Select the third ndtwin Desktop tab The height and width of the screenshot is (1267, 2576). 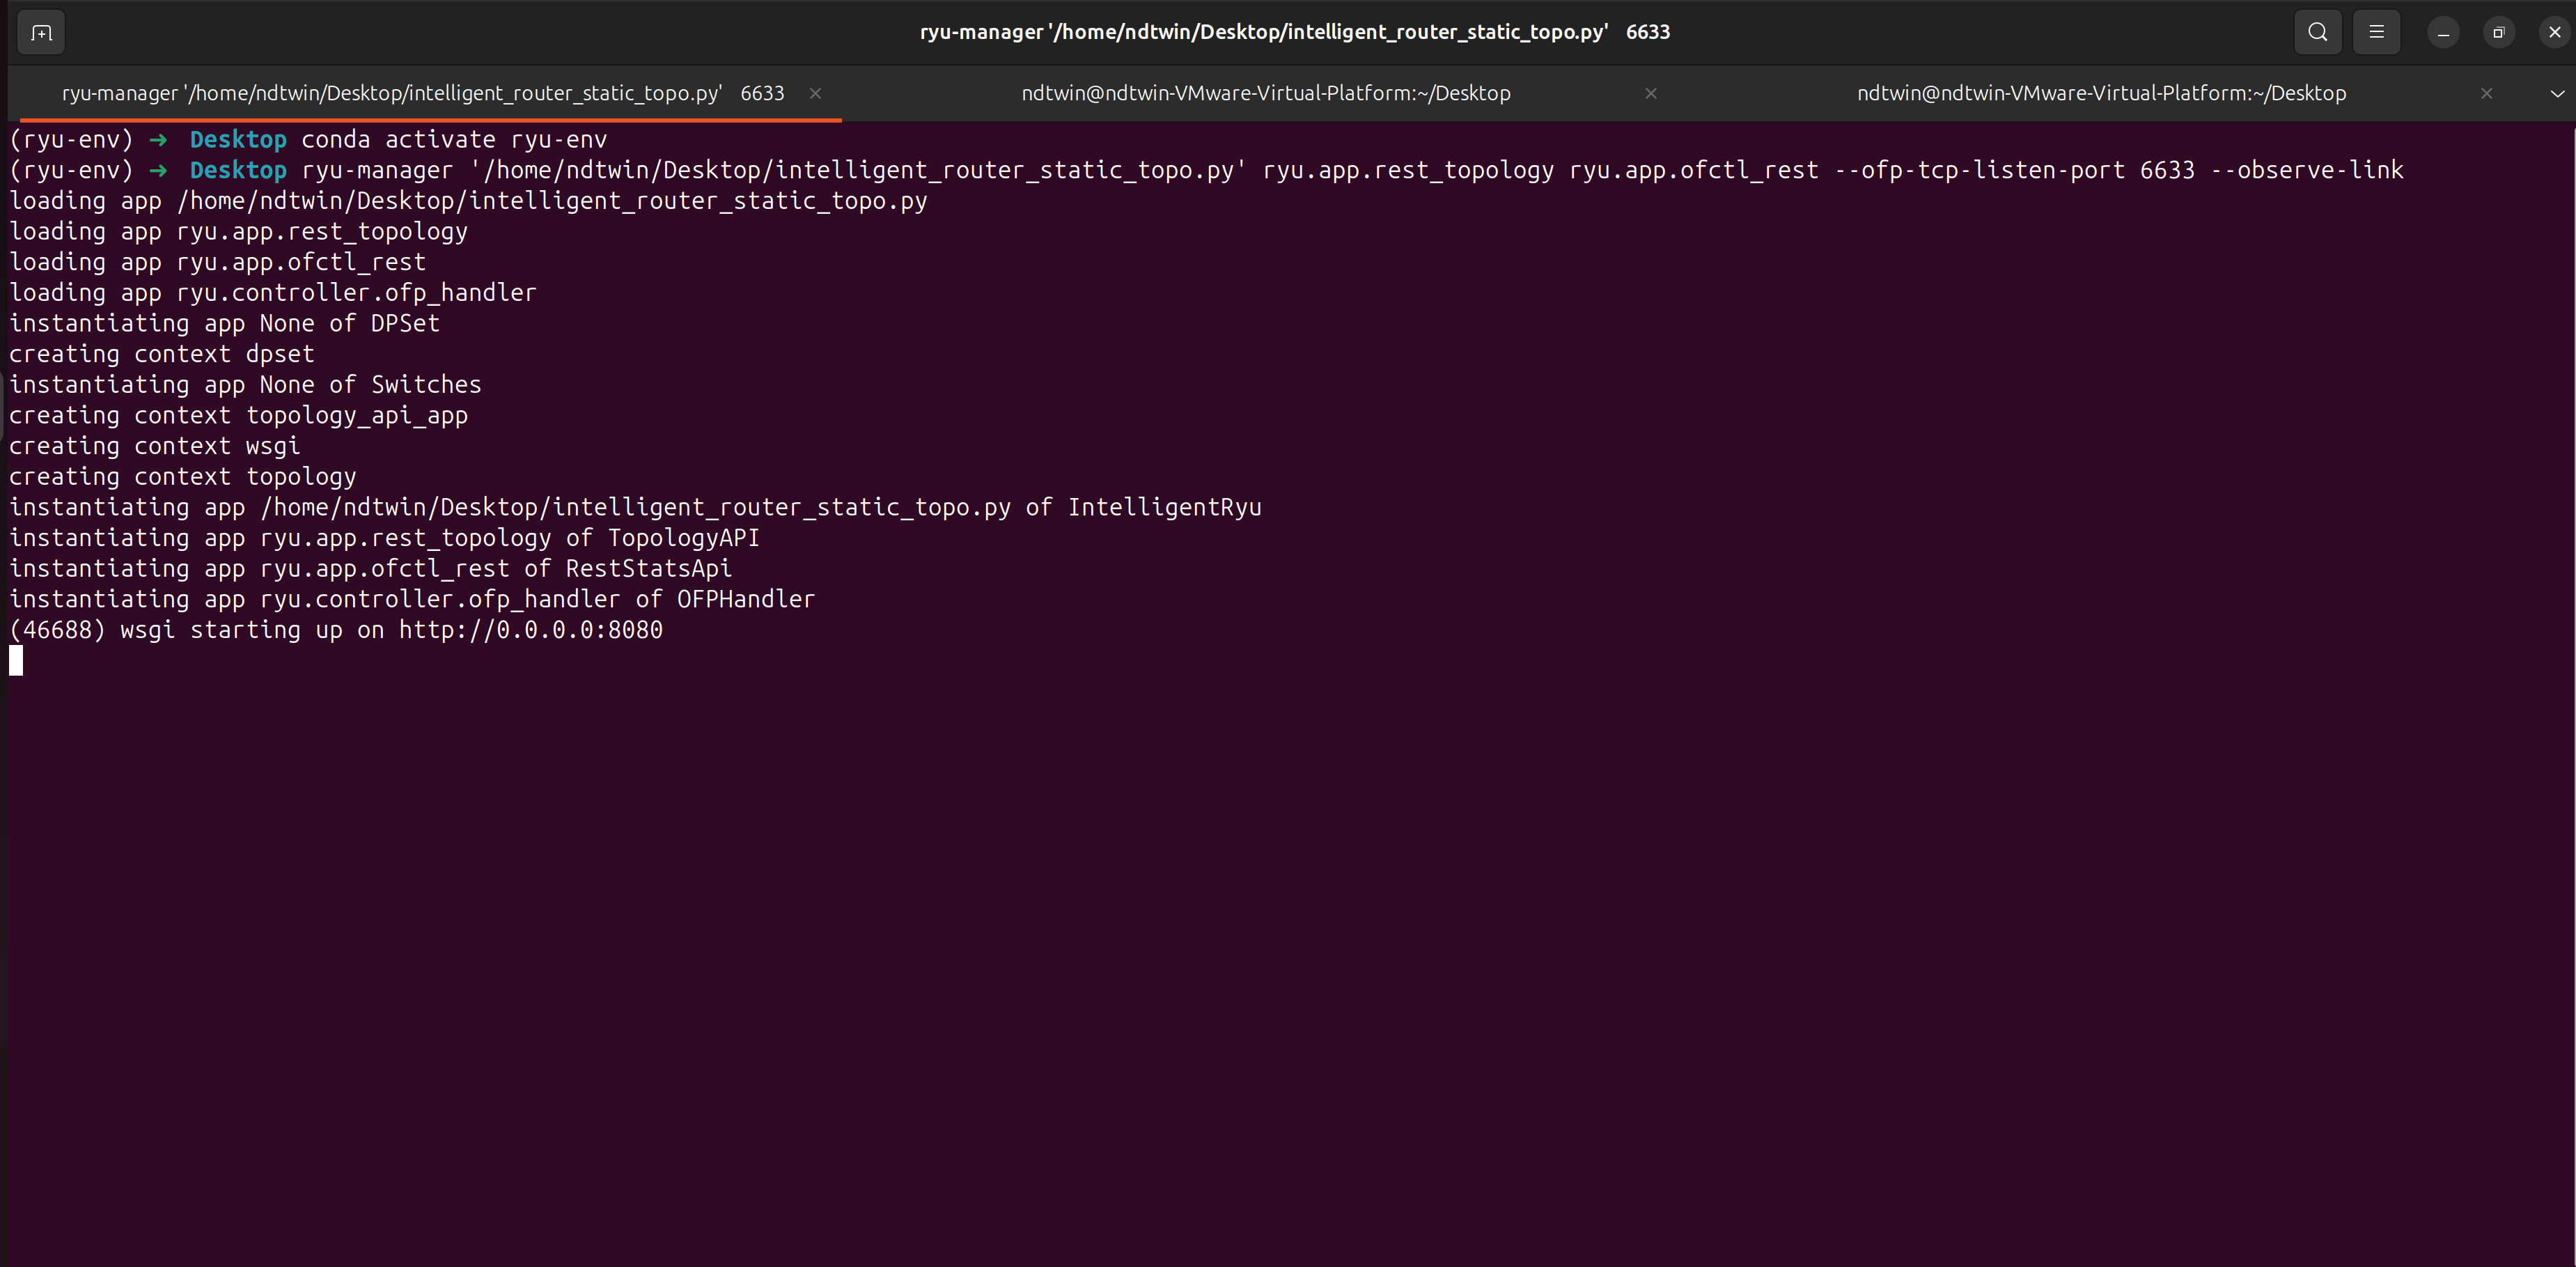pyautogui.click(x=2101, y=93)
